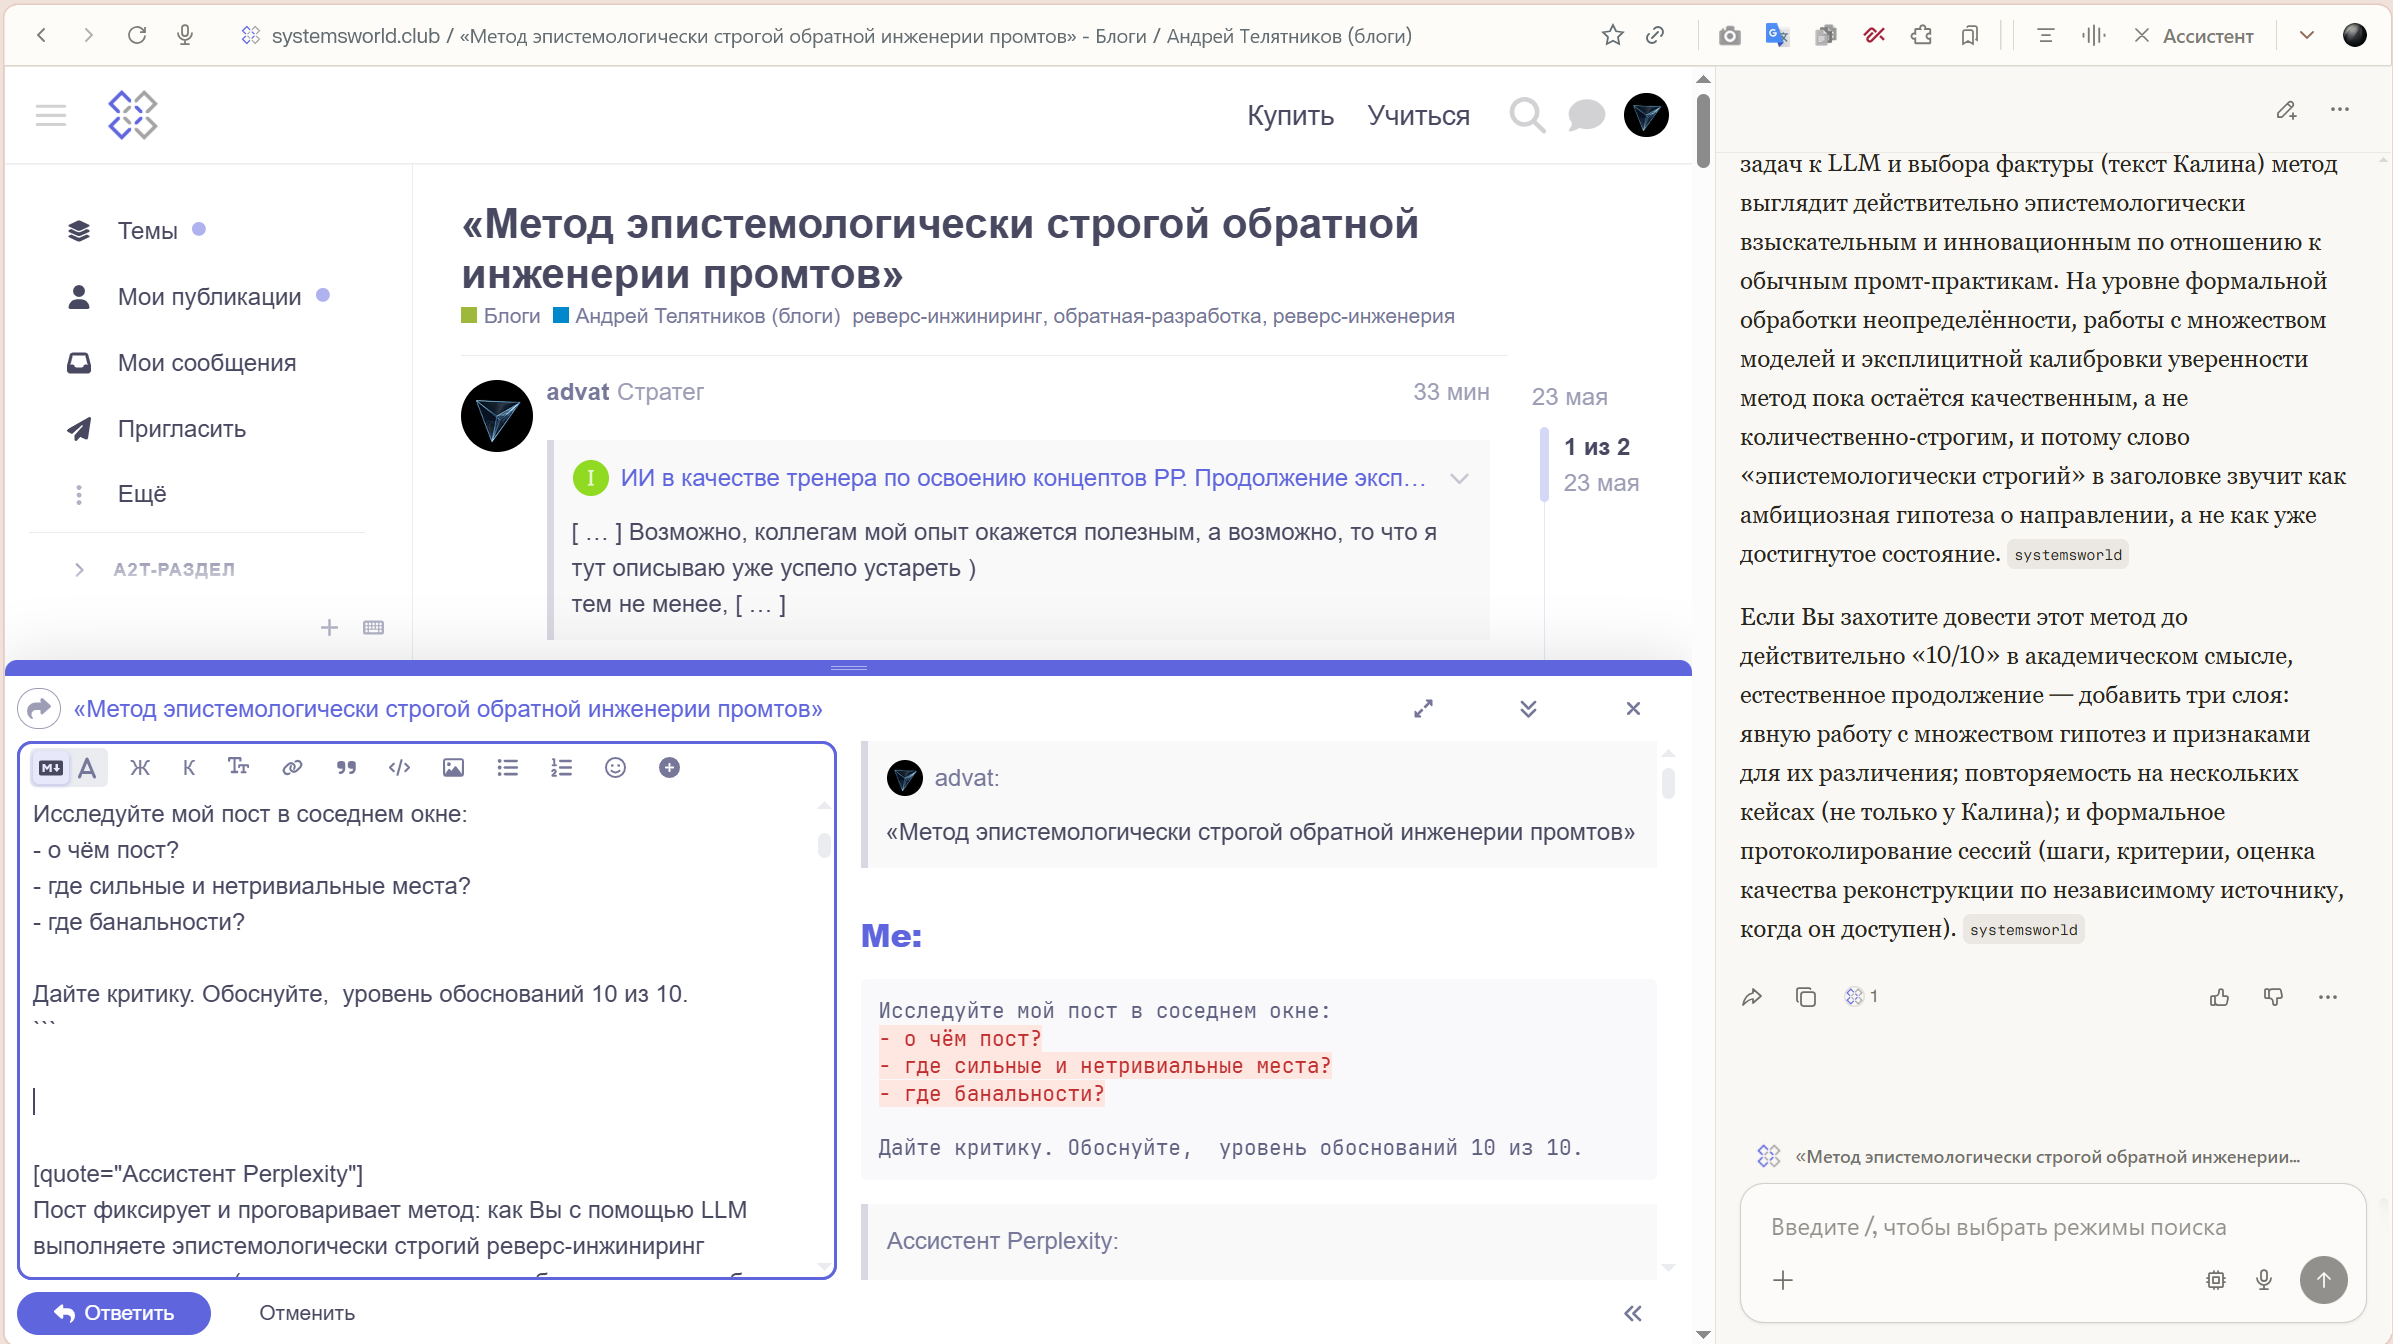Insert preformatted code with the </> icon
The height and width of the screenshot is (1344, 2393).
(399, 767)
